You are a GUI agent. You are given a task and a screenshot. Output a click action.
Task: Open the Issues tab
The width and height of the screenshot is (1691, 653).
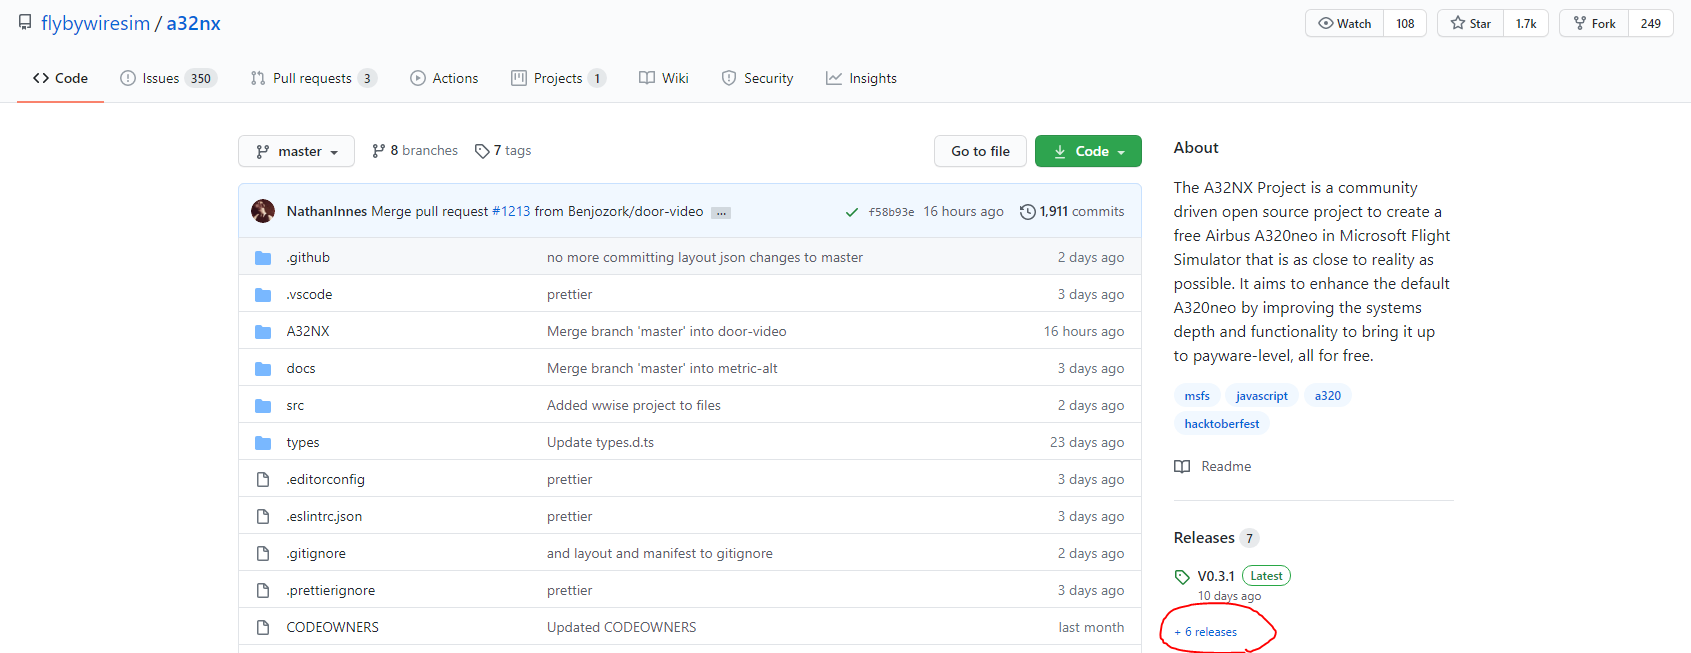pos(168,78)
